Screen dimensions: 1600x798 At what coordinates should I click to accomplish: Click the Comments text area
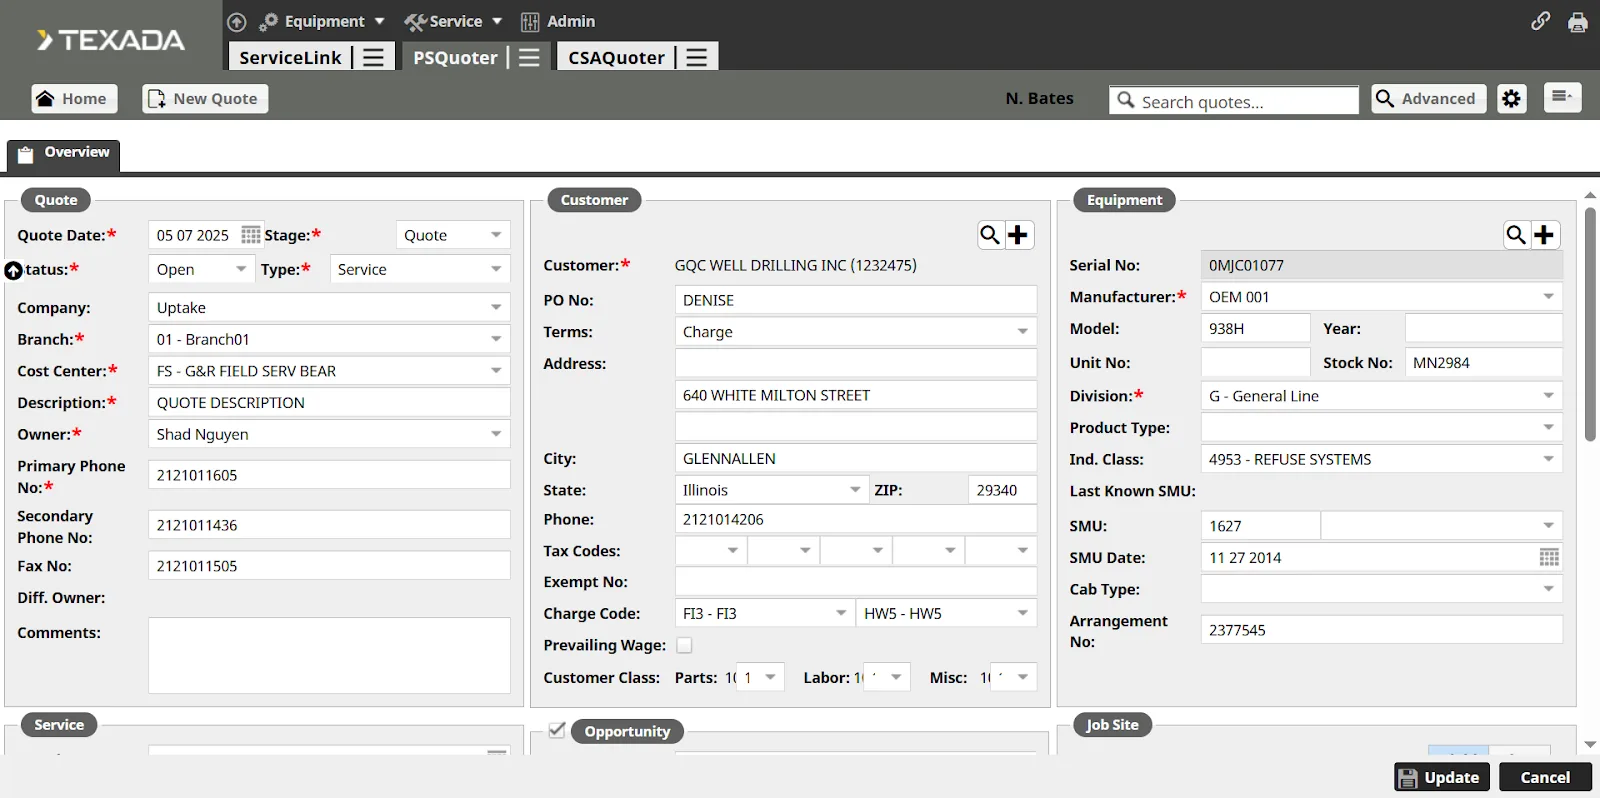pyautogui.click(x=329, y=655)
